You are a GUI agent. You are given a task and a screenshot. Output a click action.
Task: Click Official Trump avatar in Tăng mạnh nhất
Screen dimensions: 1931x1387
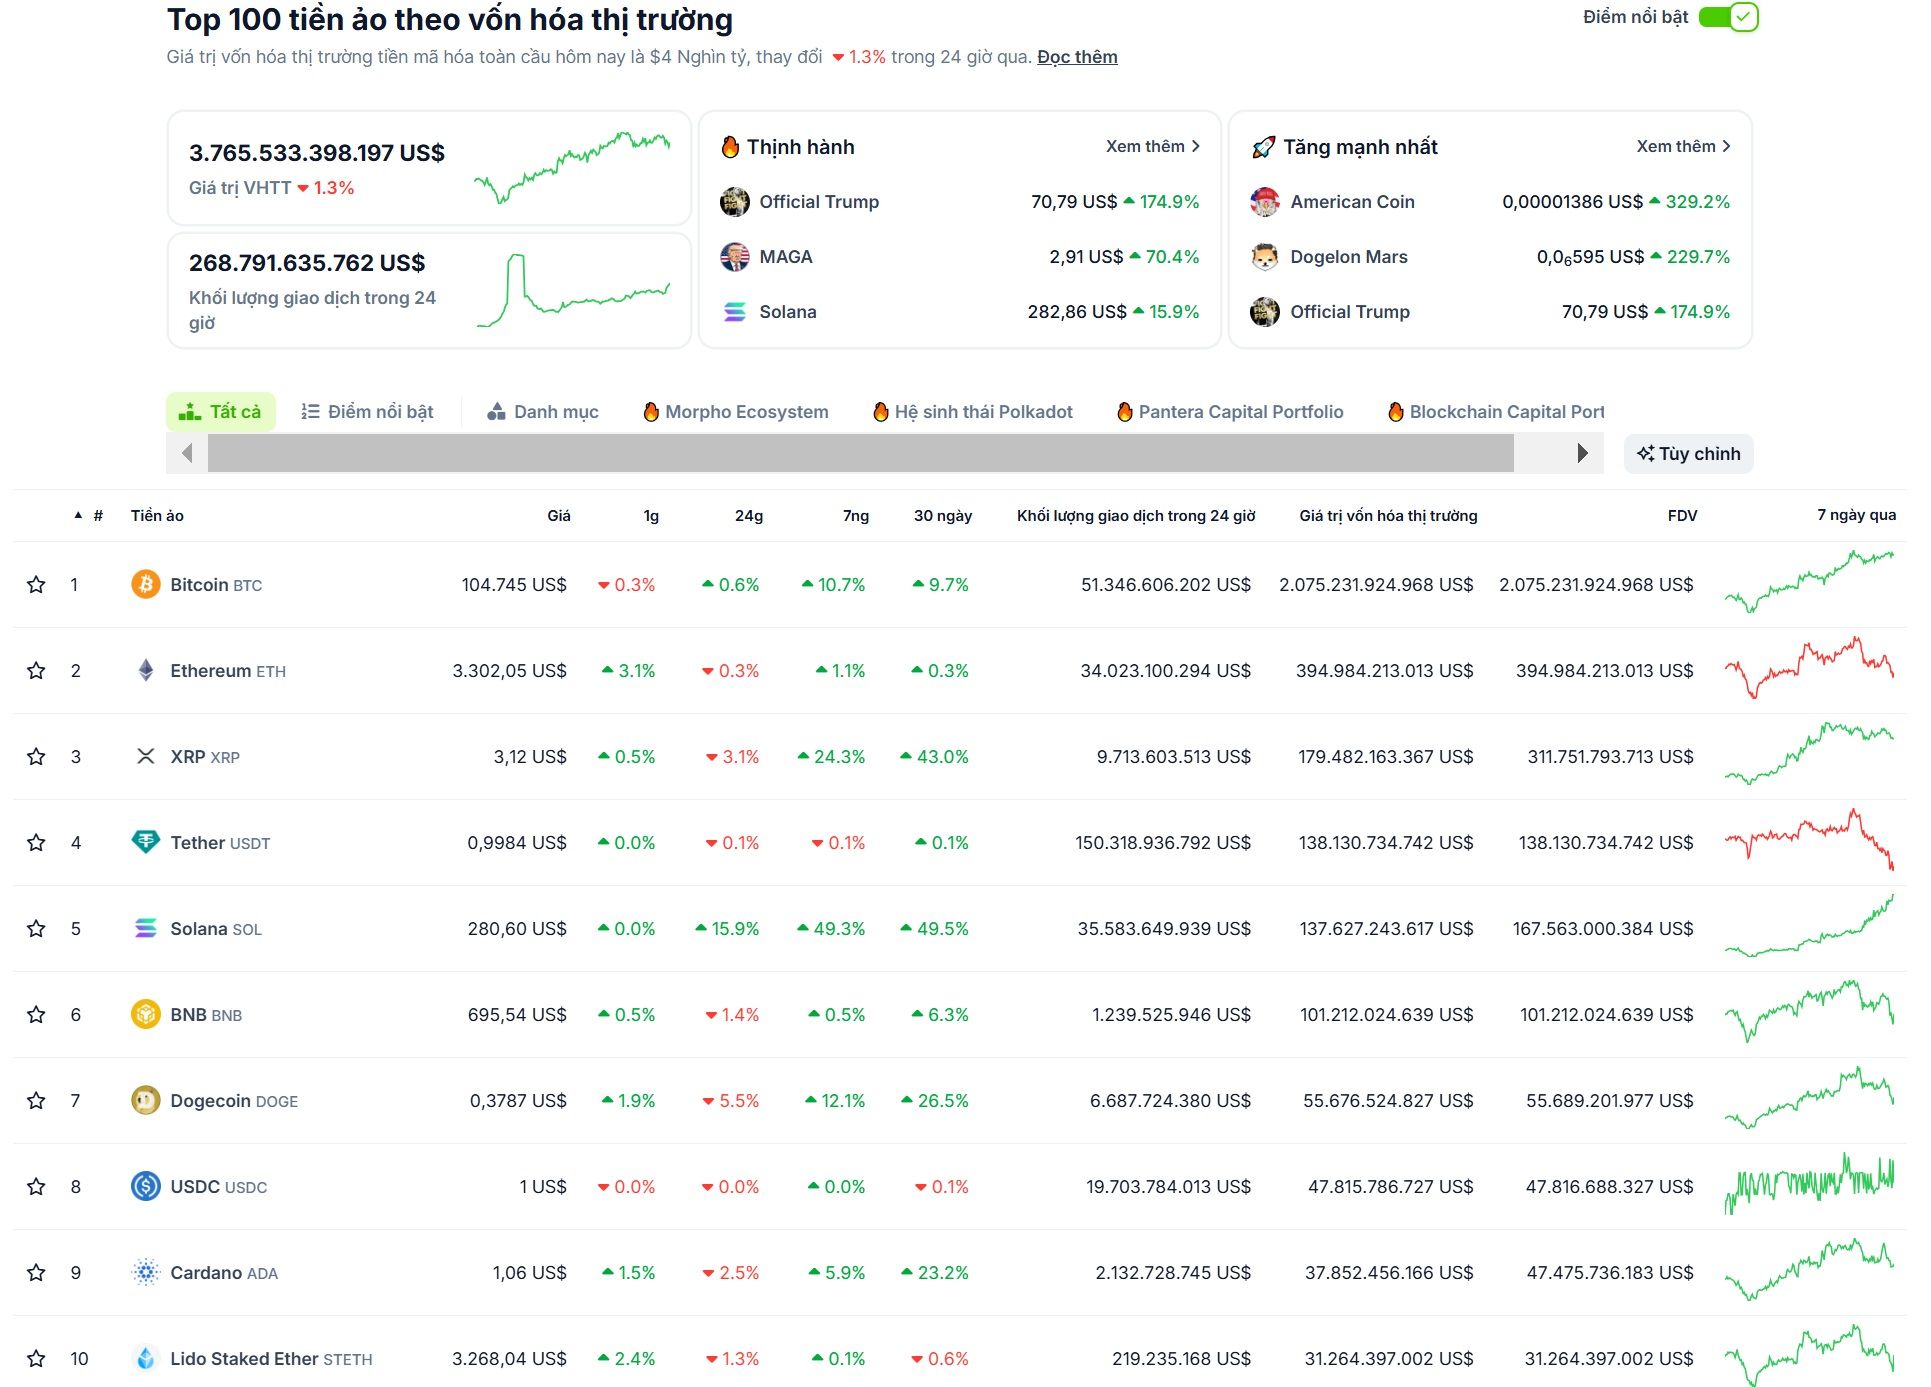1265,312
